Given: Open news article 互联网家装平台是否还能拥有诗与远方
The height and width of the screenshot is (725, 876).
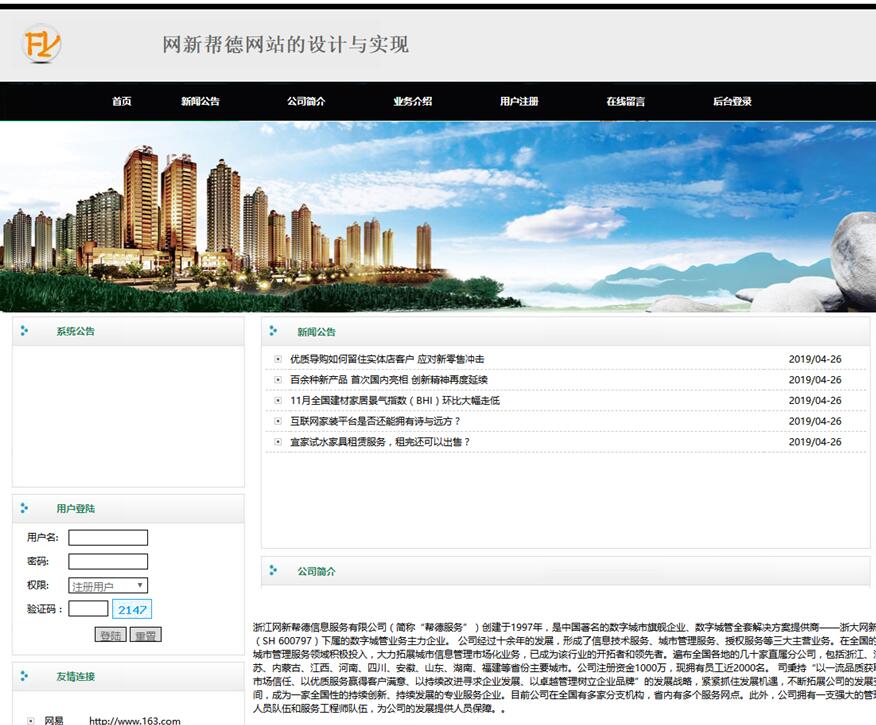Looking at the screenshot, I should [375, 421].
